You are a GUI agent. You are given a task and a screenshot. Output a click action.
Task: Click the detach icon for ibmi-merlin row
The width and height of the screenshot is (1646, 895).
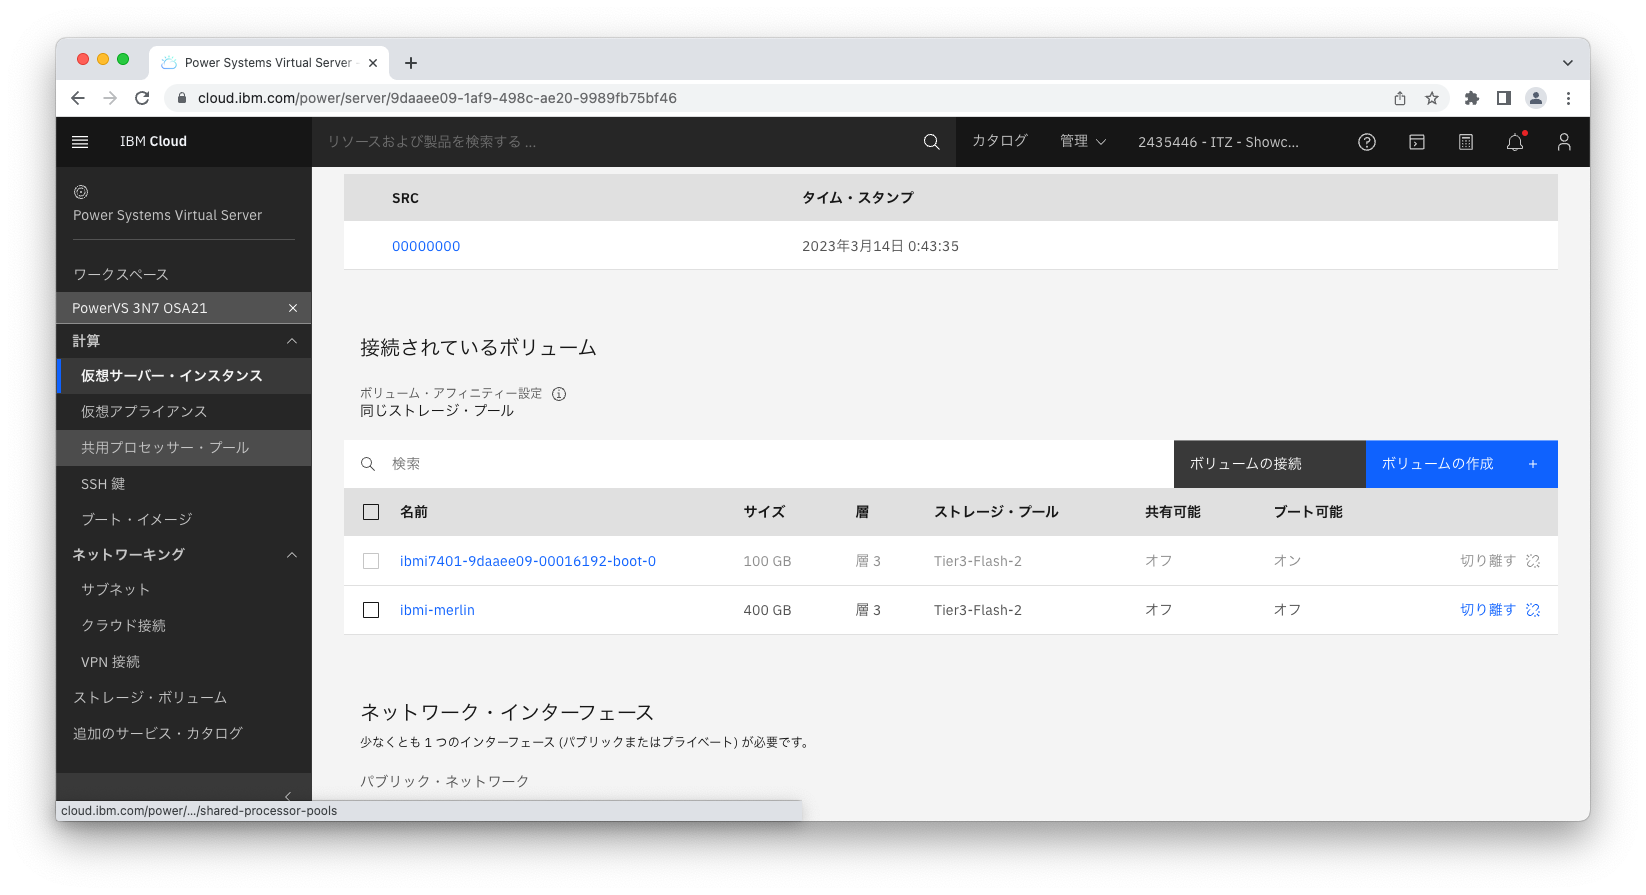tap(1533, 610)
